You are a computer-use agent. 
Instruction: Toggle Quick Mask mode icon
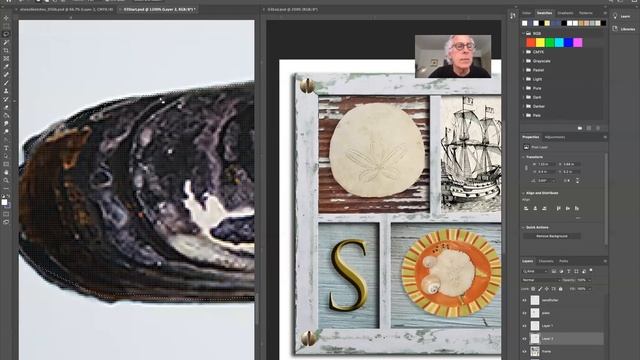click(6, 214)
